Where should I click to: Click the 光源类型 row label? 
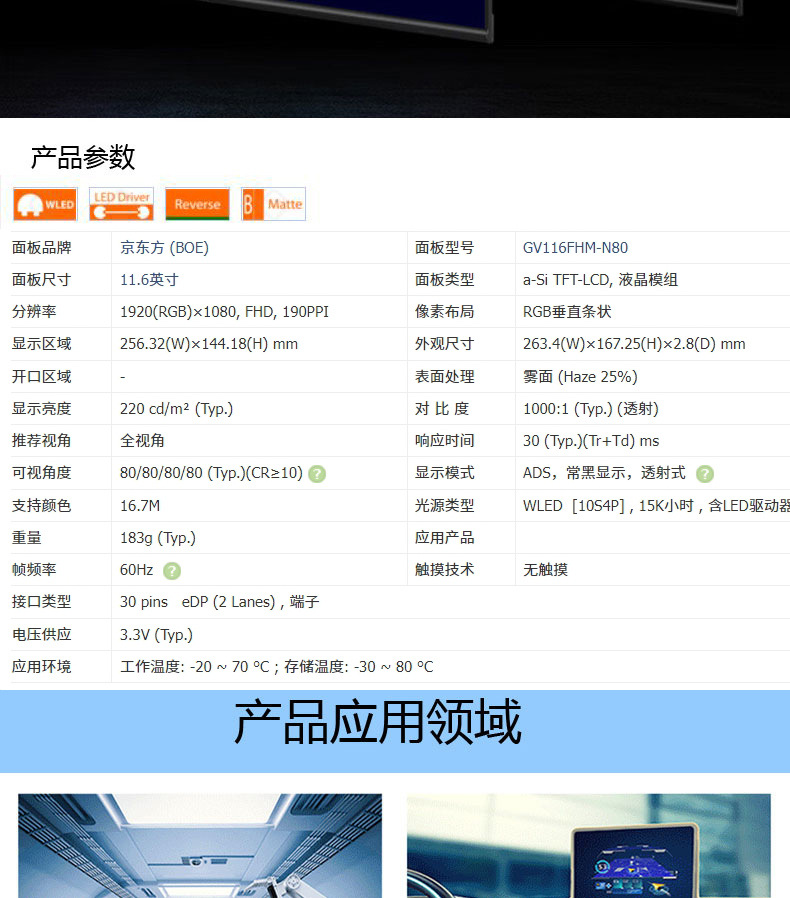click(x=444, y=505)
